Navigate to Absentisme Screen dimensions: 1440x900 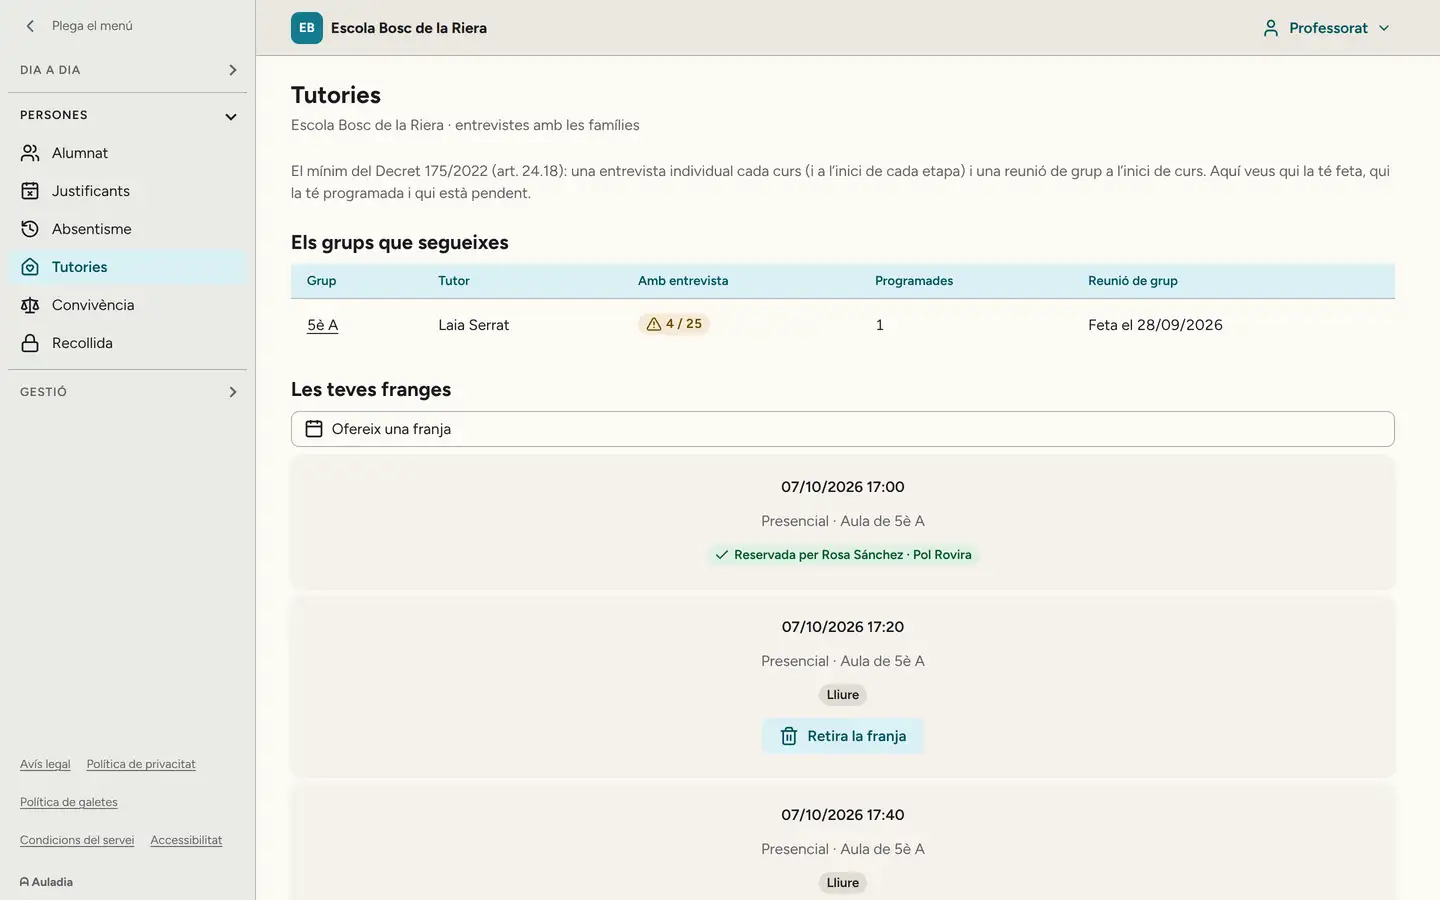127,229
